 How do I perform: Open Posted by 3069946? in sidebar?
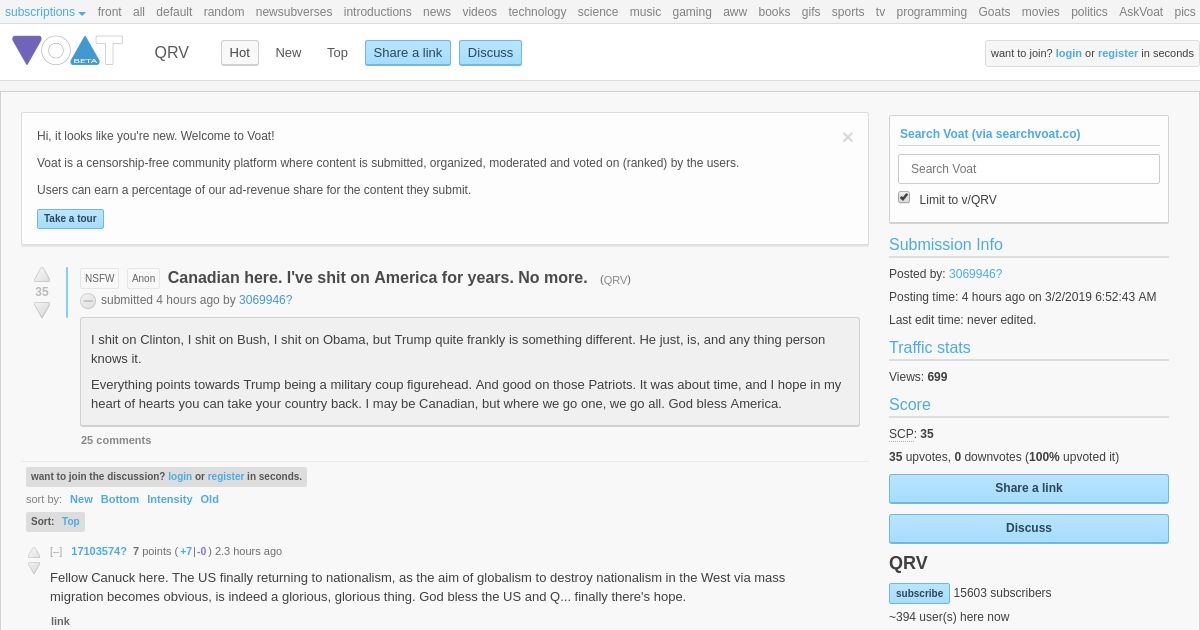[975, 274]
